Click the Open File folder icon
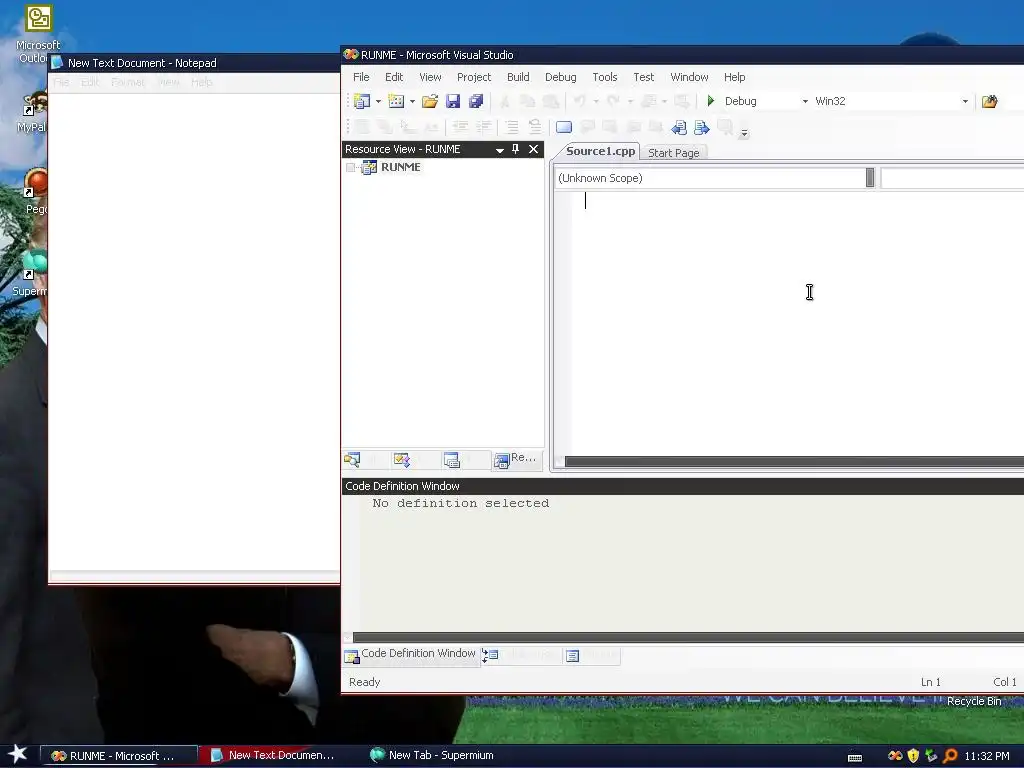This screenshot has width=1024, height=768. click(x=430, y=101)
